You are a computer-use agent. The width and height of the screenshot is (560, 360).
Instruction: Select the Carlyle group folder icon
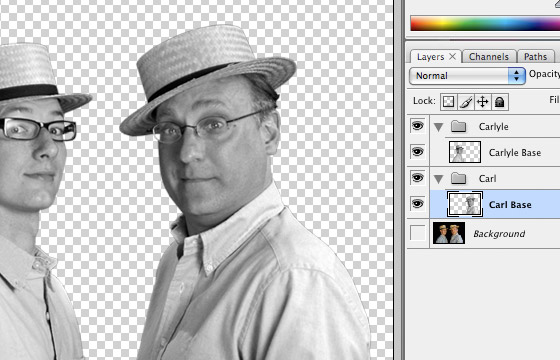point(459,126)
